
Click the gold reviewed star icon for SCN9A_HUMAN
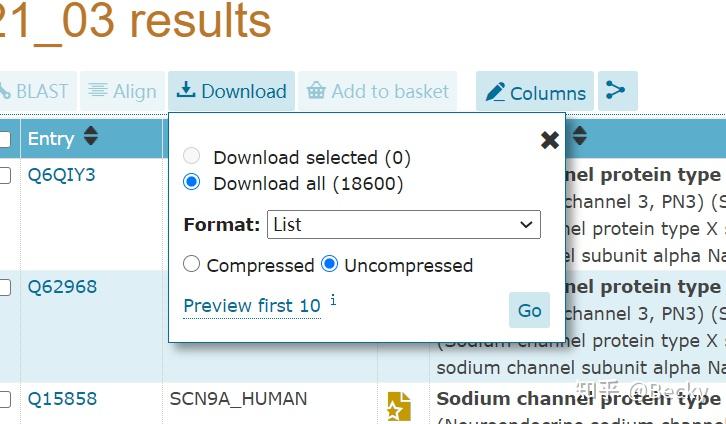[399, 406]
